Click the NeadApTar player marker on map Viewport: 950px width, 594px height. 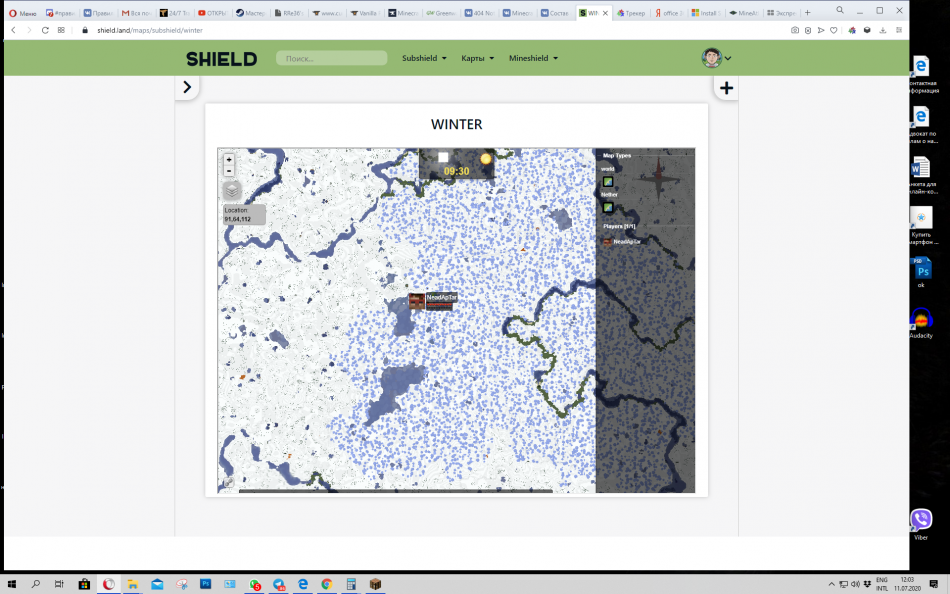(x=416, y=300)
